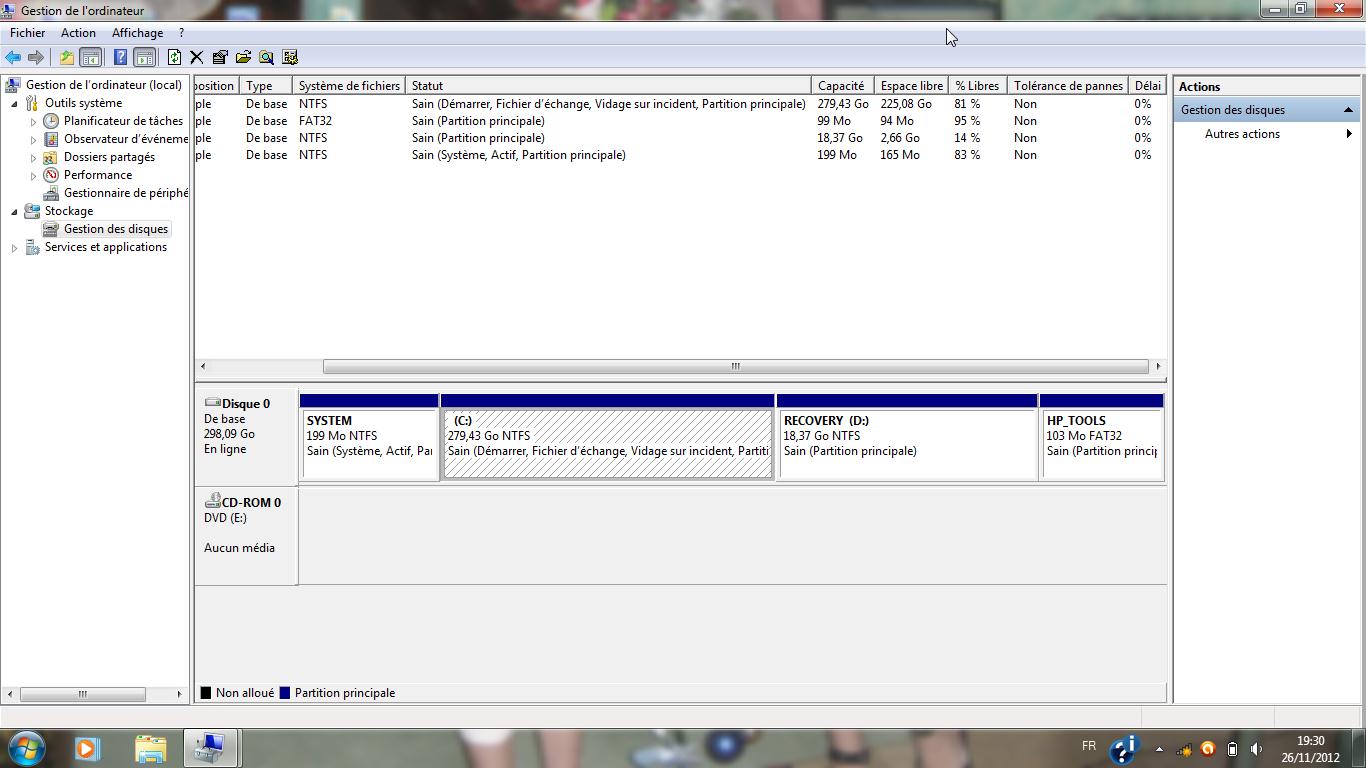The height and width of the screenshot is (768, 1366).
Task: Open the Action menu
Action: click(78, 33)
